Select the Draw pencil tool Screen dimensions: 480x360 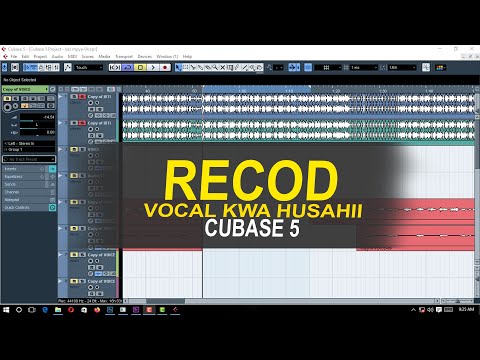click(237, 68)
